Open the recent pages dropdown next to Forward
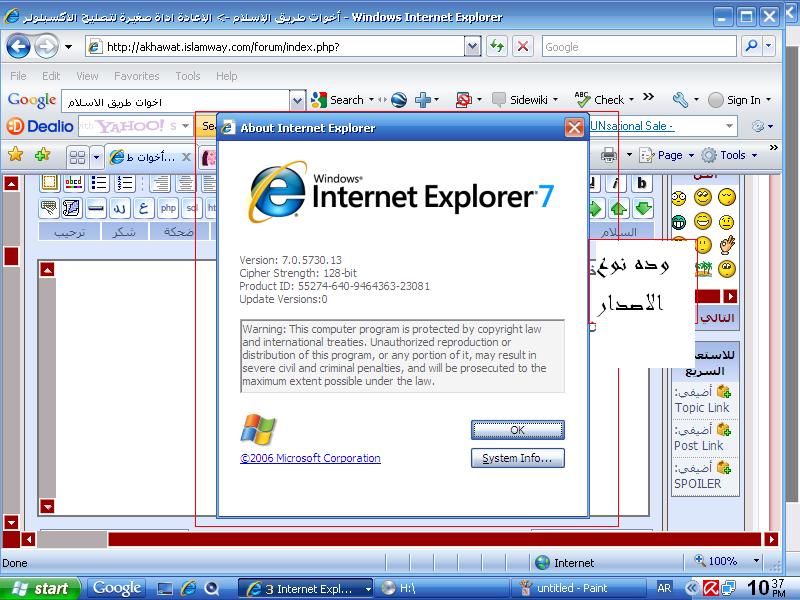The image size is (800, 600). click(x=68, y=47)
